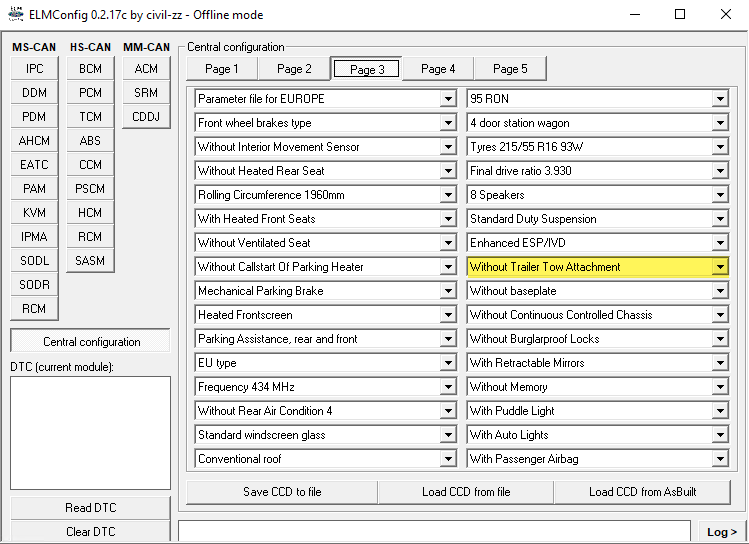Screen dimensions: 749x544
Task: Click the IPC module button
Action: (x=35, y=69)
